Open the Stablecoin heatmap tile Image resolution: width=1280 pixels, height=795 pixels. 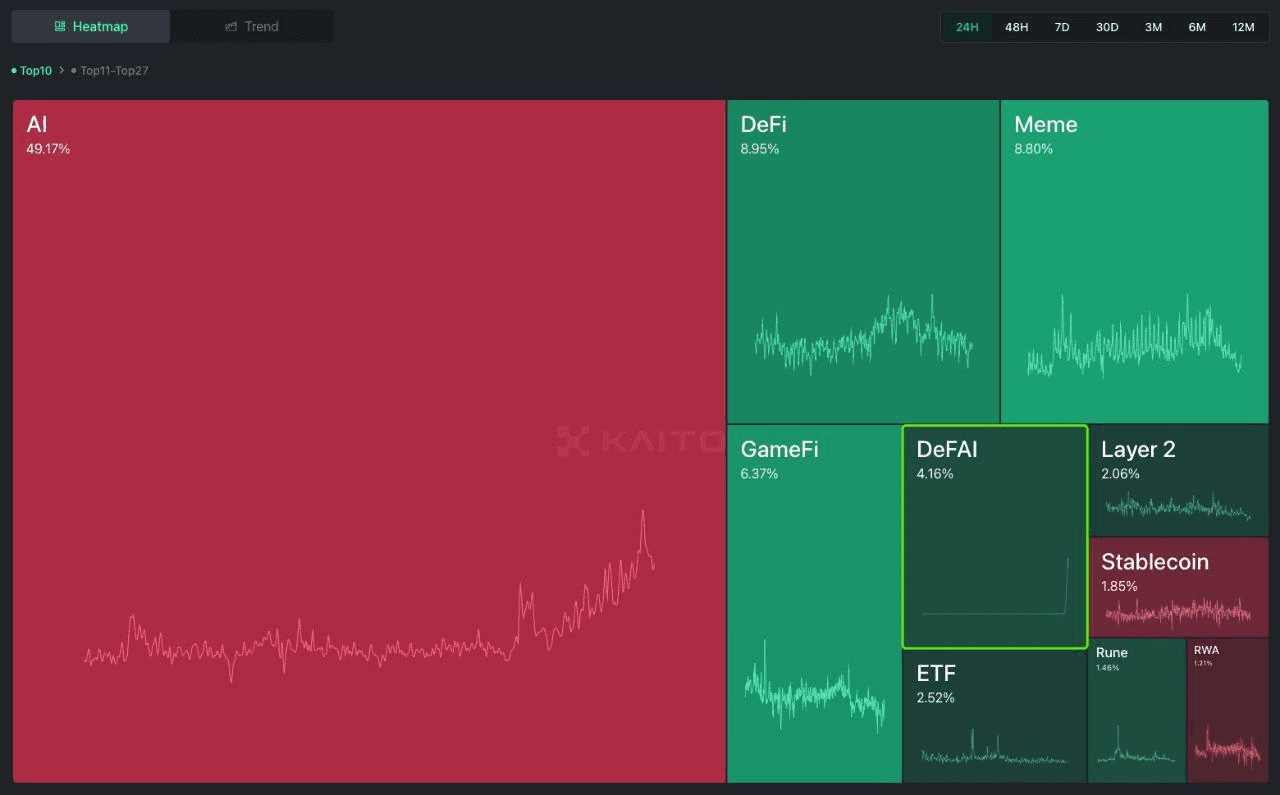click(x=1179, y=587)
